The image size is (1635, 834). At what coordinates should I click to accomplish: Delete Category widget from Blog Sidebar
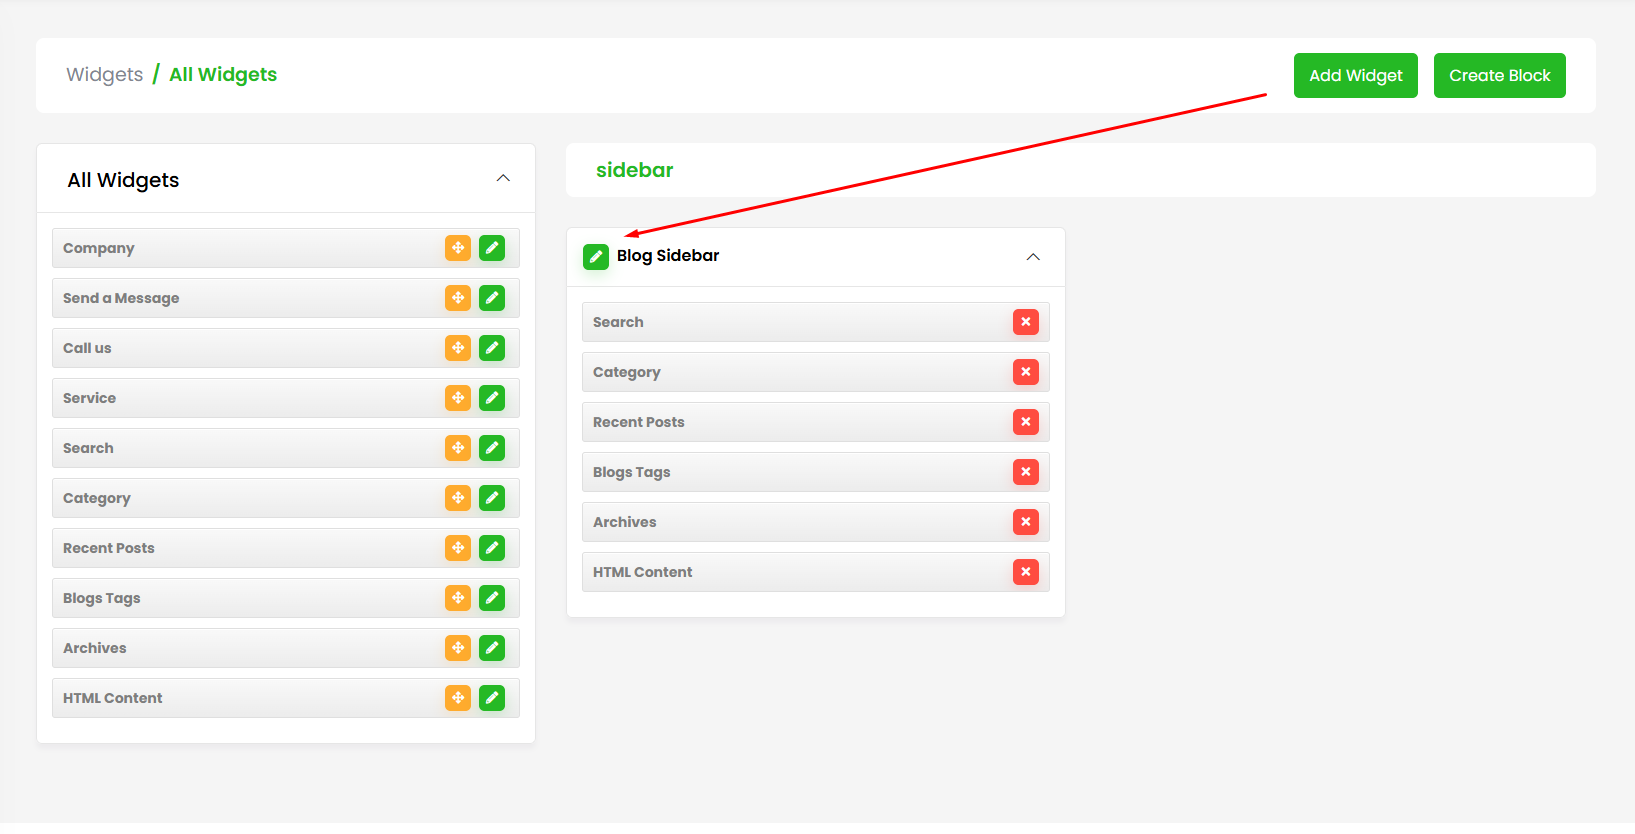coord(1025,372)
